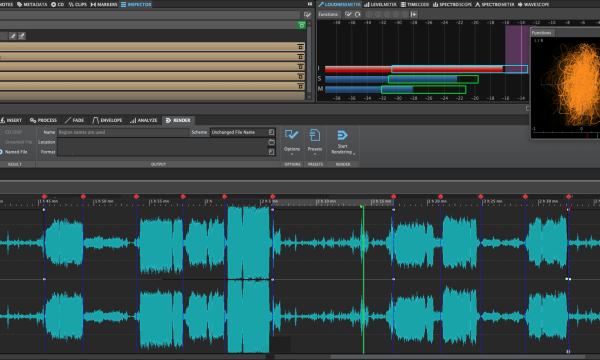Collapse the fourth tan Inspector section

(x=300, y=77)
